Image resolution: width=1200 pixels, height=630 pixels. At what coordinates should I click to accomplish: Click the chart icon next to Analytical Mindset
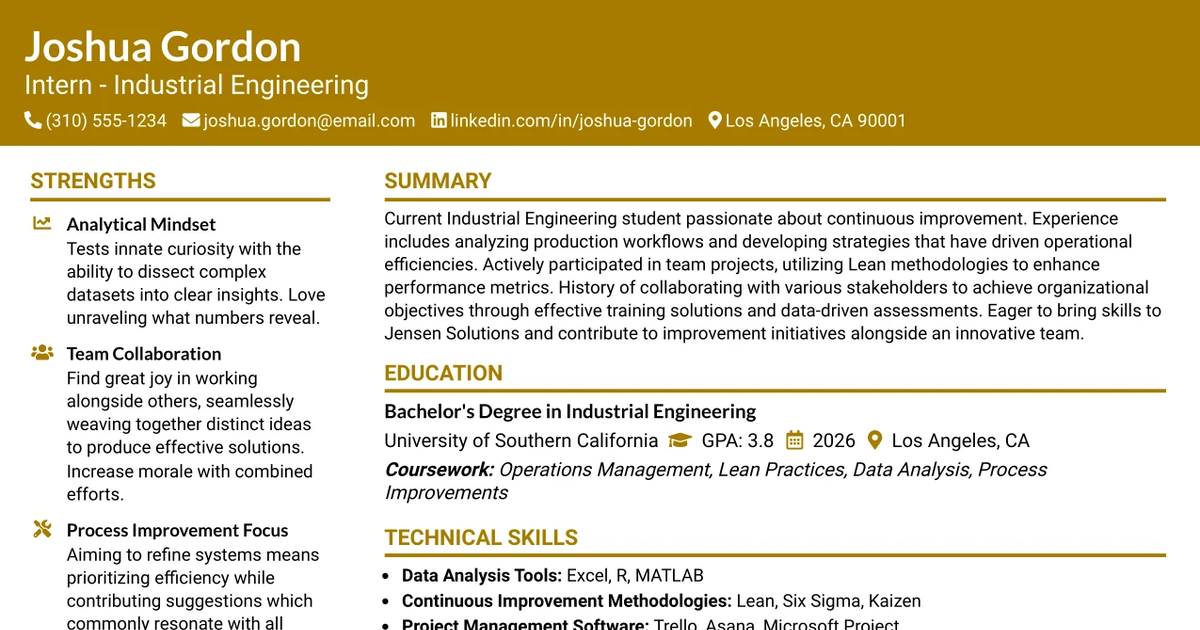pos(42,224)
